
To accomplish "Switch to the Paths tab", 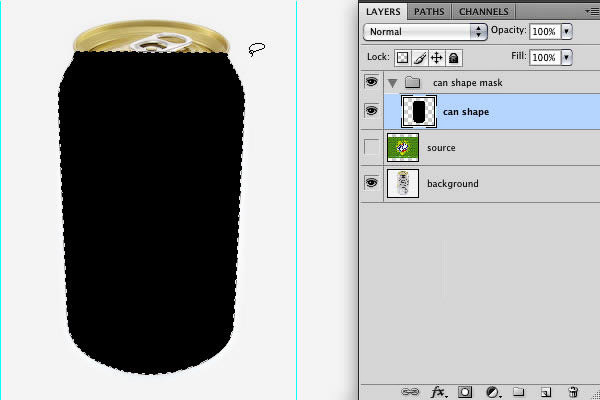I will coord(429,11).
